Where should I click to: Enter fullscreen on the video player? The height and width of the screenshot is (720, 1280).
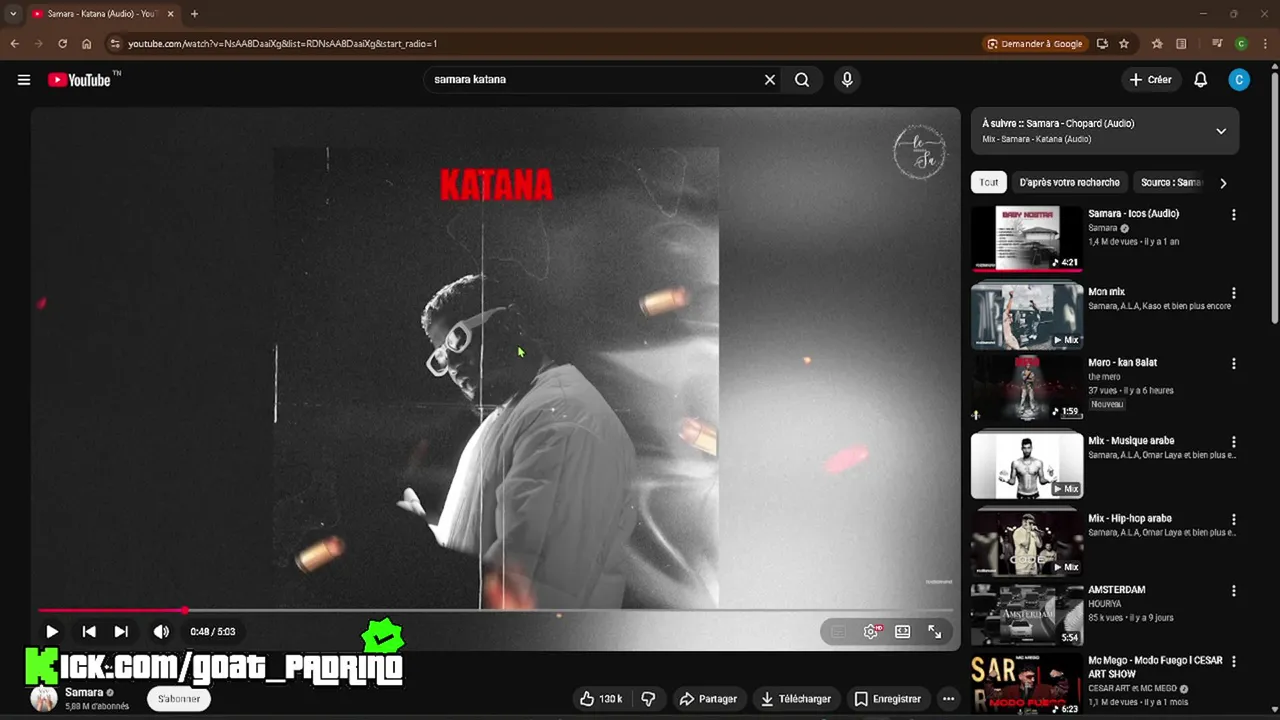click(x=934, y=632)
